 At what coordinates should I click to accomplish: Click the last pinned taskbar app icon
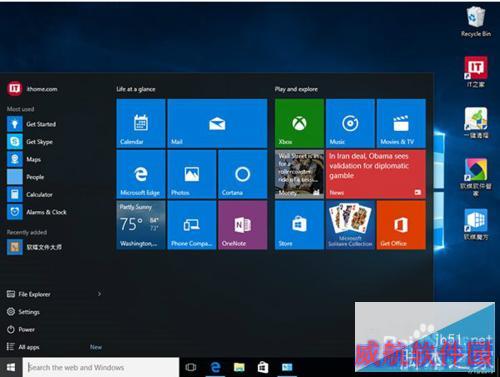pyautogui.click(x=287, y=367)
